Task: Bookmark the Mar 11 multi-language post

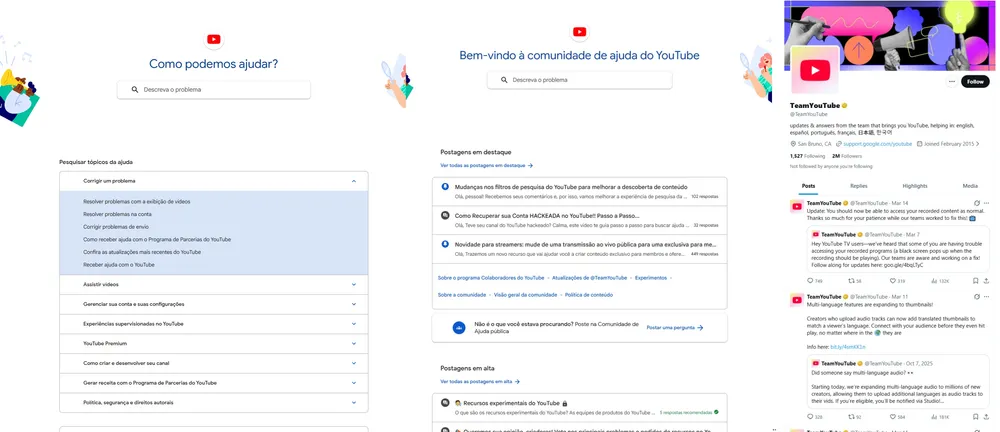Action: [x=976, y=416]
